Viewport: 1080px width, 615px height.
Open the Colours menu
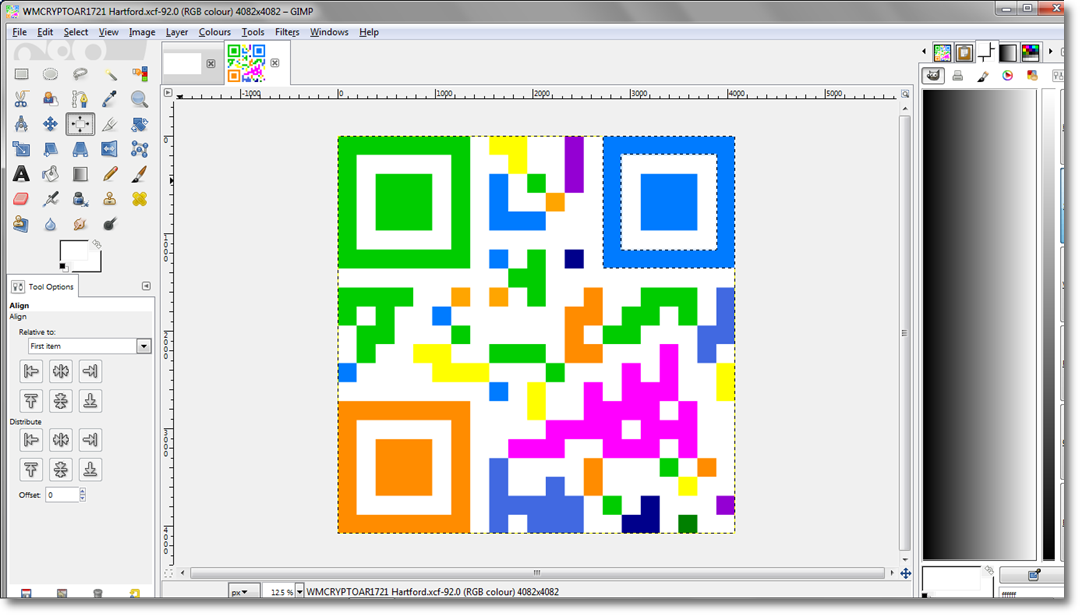click(x=214, y=32)
